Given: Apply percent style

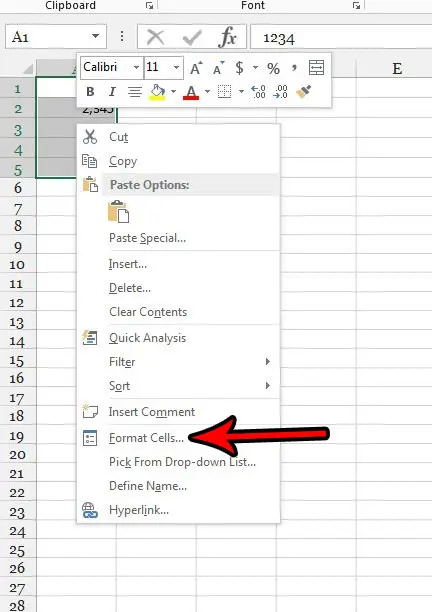Looking at the screenshot, I should coord(273,69).
